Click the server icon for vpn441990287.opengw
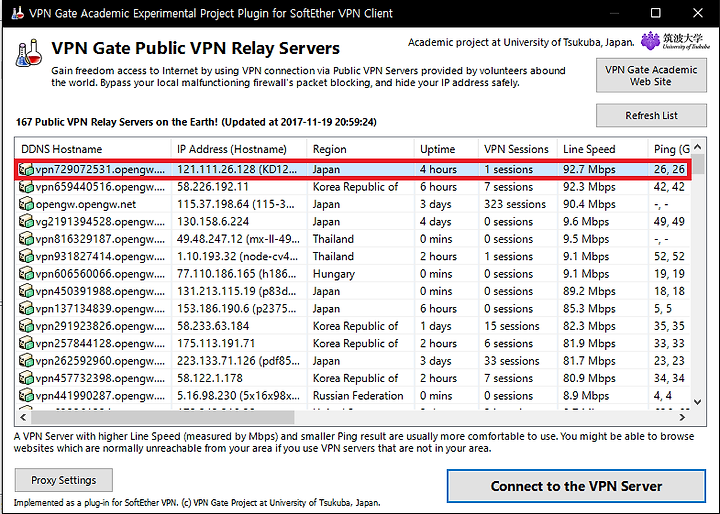720x514 pixels. (26, 395)
